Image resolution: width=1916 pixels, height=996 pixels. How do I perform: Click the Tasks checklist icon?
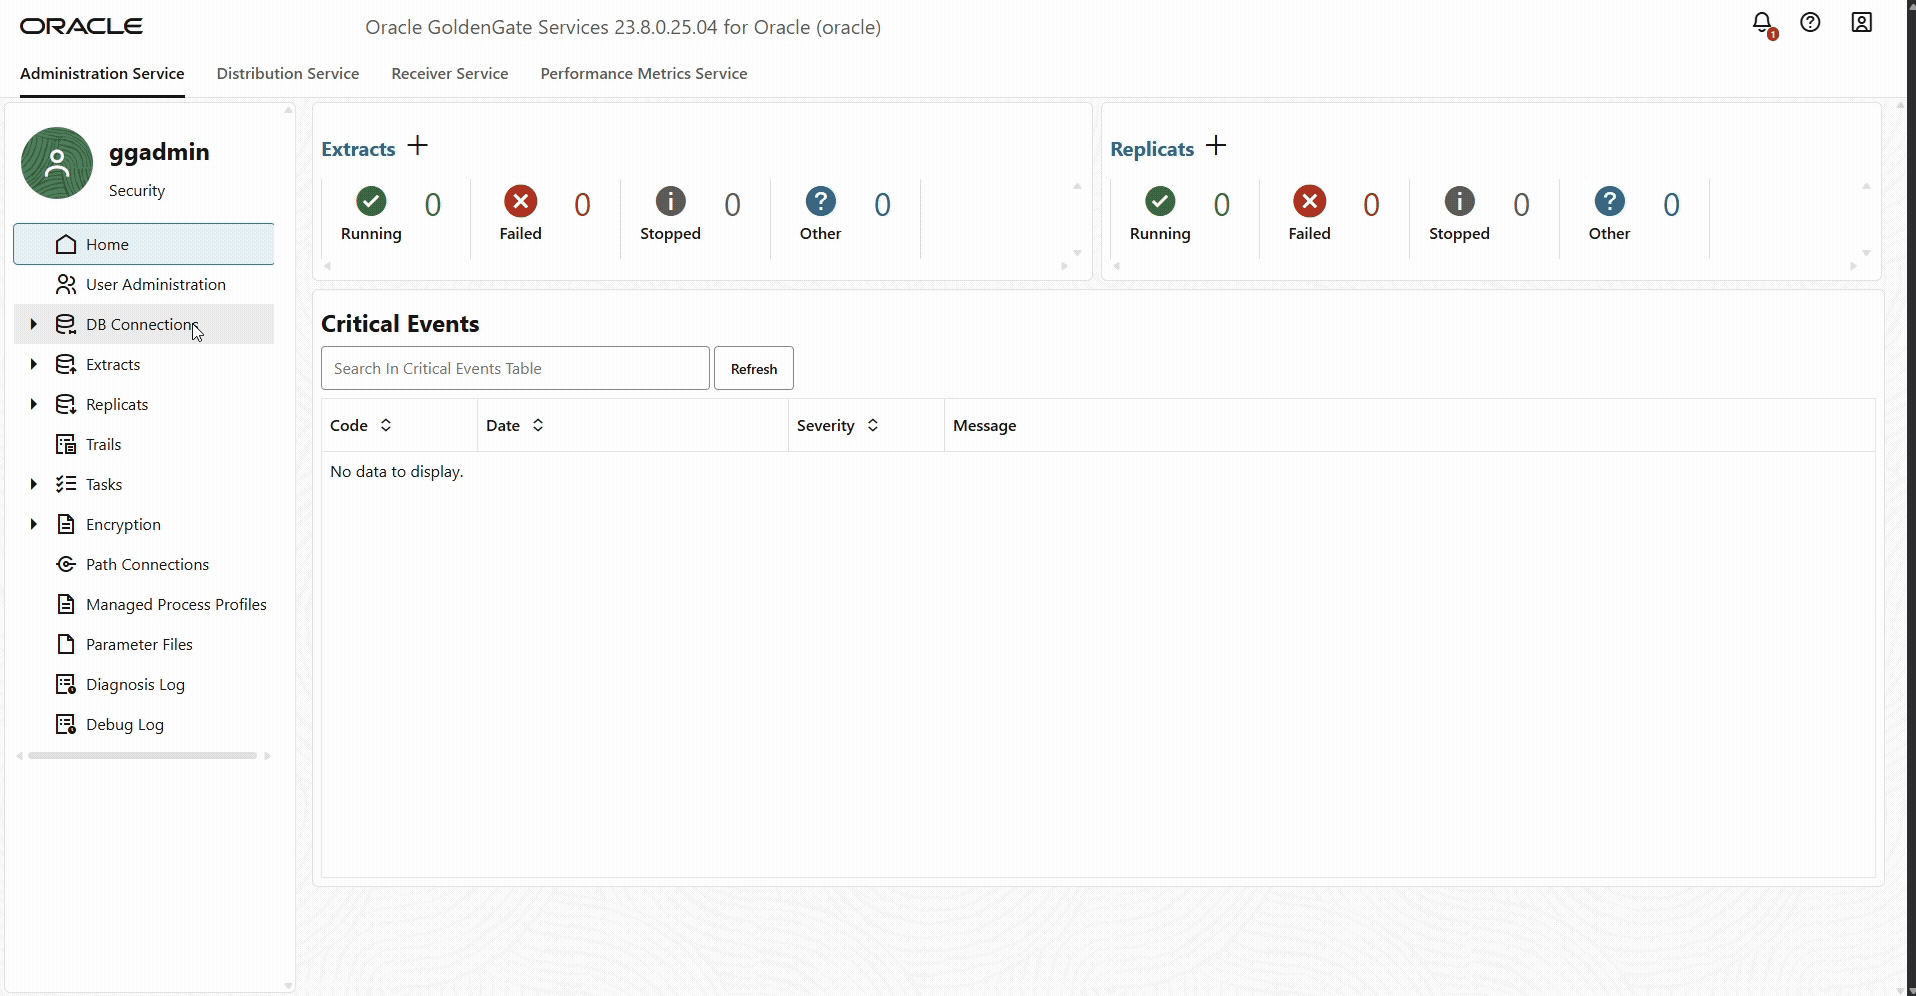(x=66, y=484)
